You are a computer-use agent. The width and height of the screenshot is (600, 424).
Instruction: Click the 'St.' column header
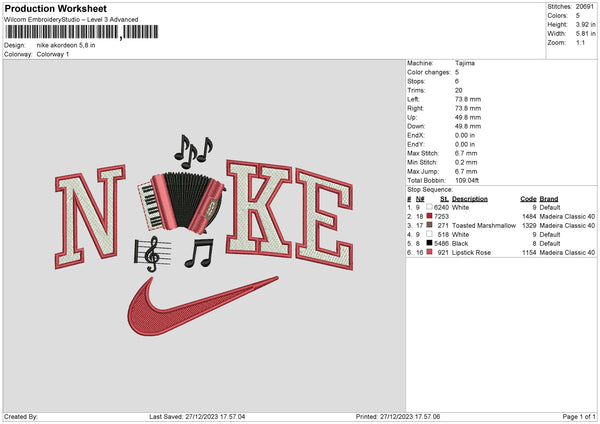click(x=444, y=199)
